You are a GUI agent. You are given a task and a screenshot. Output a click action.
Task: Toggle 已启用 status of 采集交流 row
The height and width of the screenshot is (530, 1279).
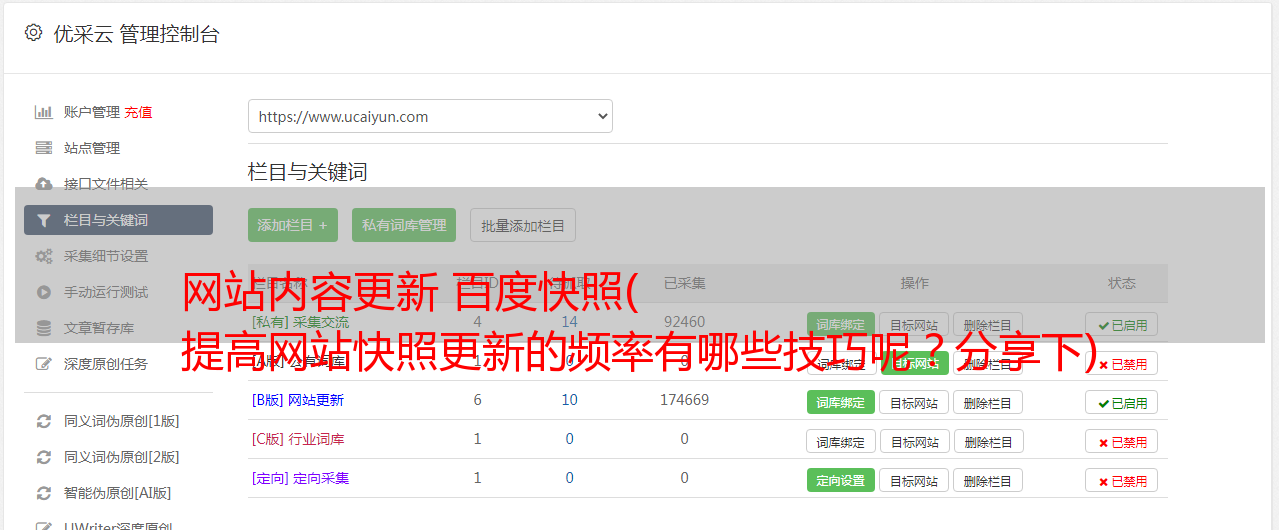(1122, 325)
